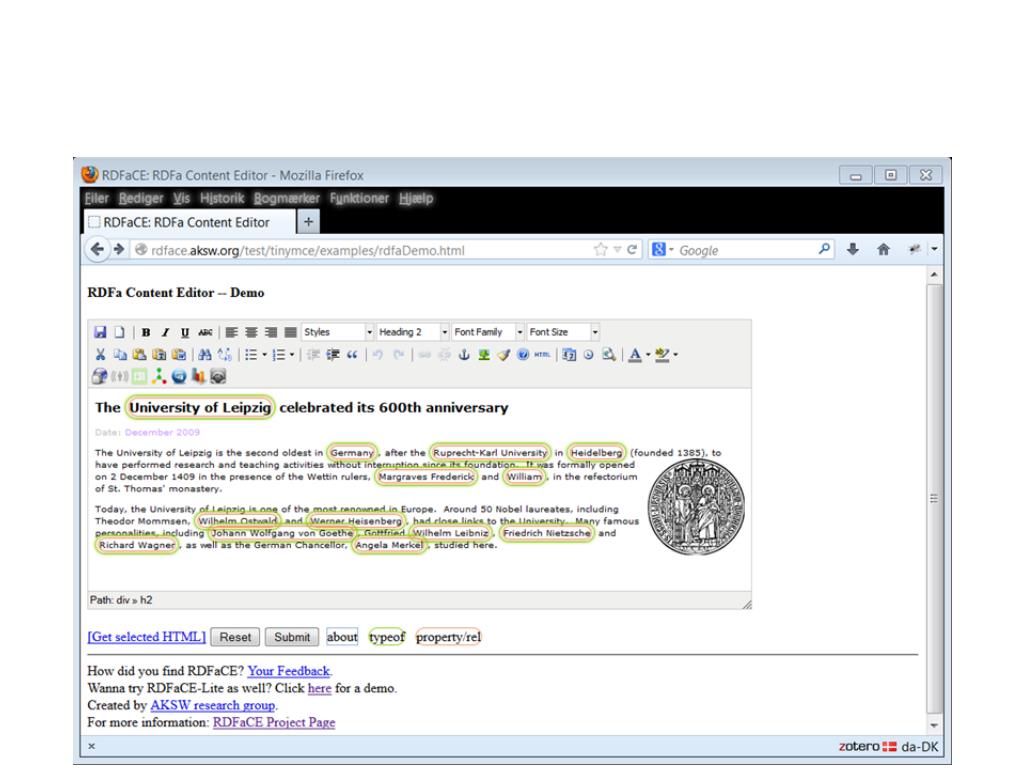Align text left
Image resolution: width=1024 pixels, height=768 pixels.
point(231,332)
